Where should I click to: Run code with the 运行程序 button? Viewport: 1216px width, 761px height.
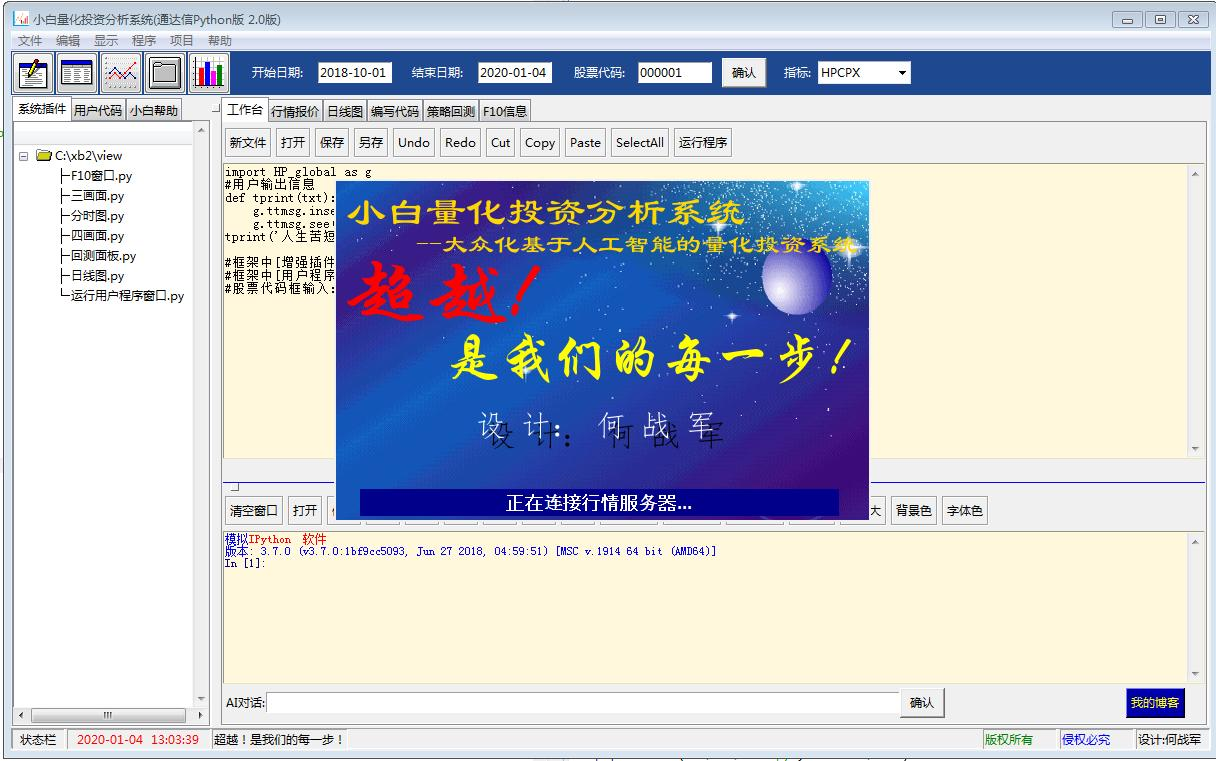tap(702, 142)
